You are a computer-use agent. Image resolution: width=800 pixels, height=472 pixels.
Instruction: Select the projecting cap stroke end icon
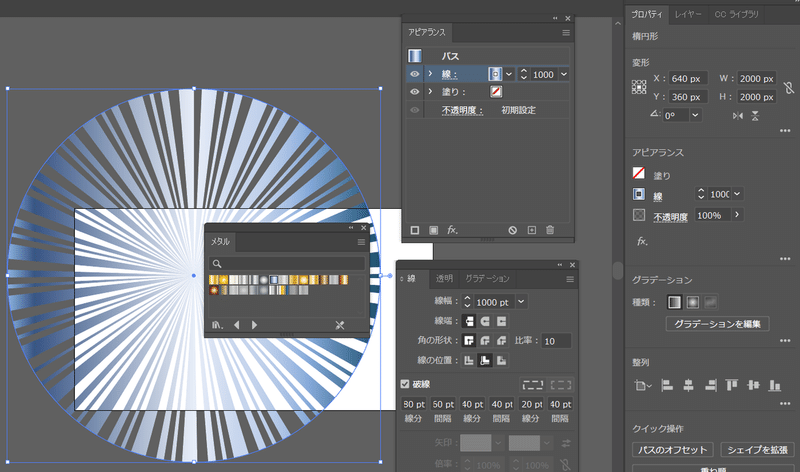coord(502,321)
